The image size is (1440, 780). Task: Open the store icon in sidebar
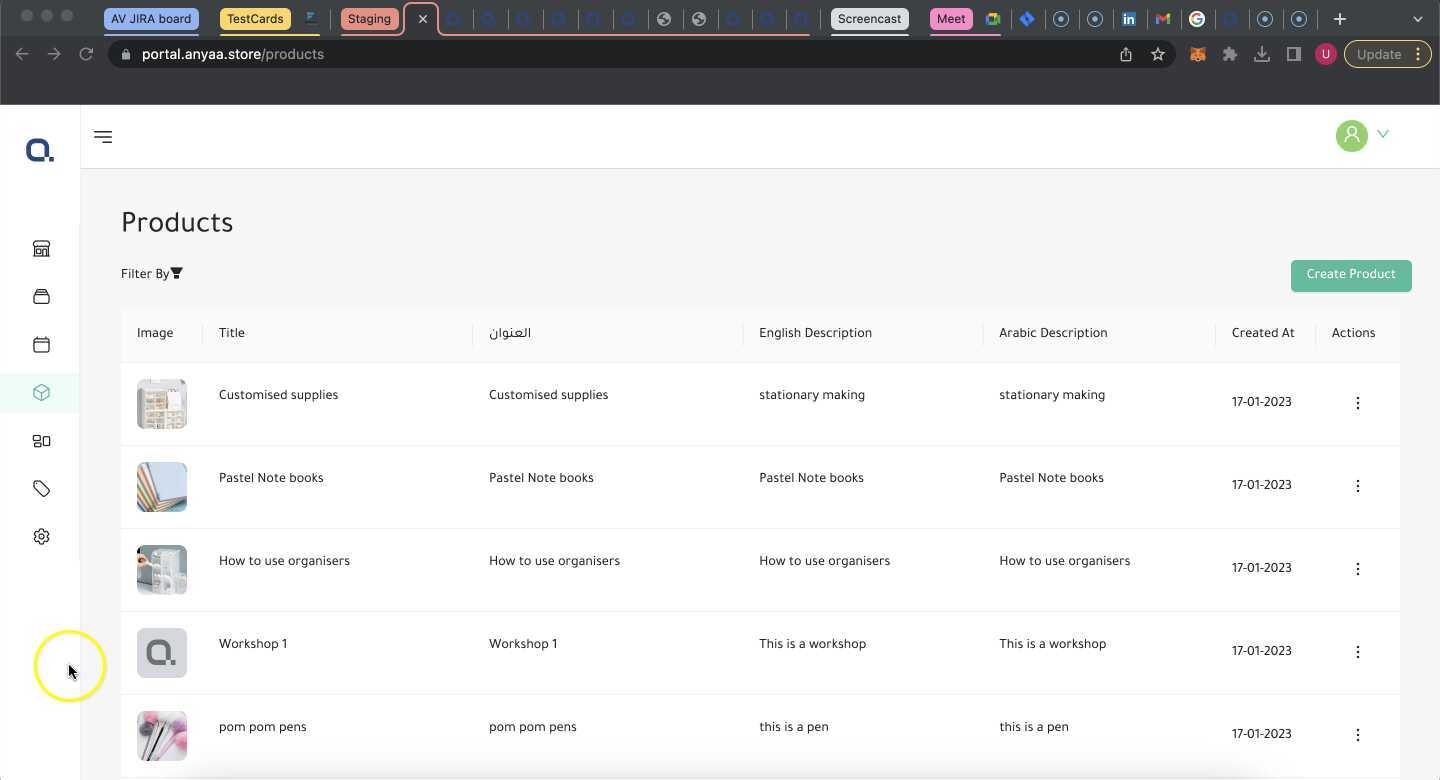pos(41,249)
